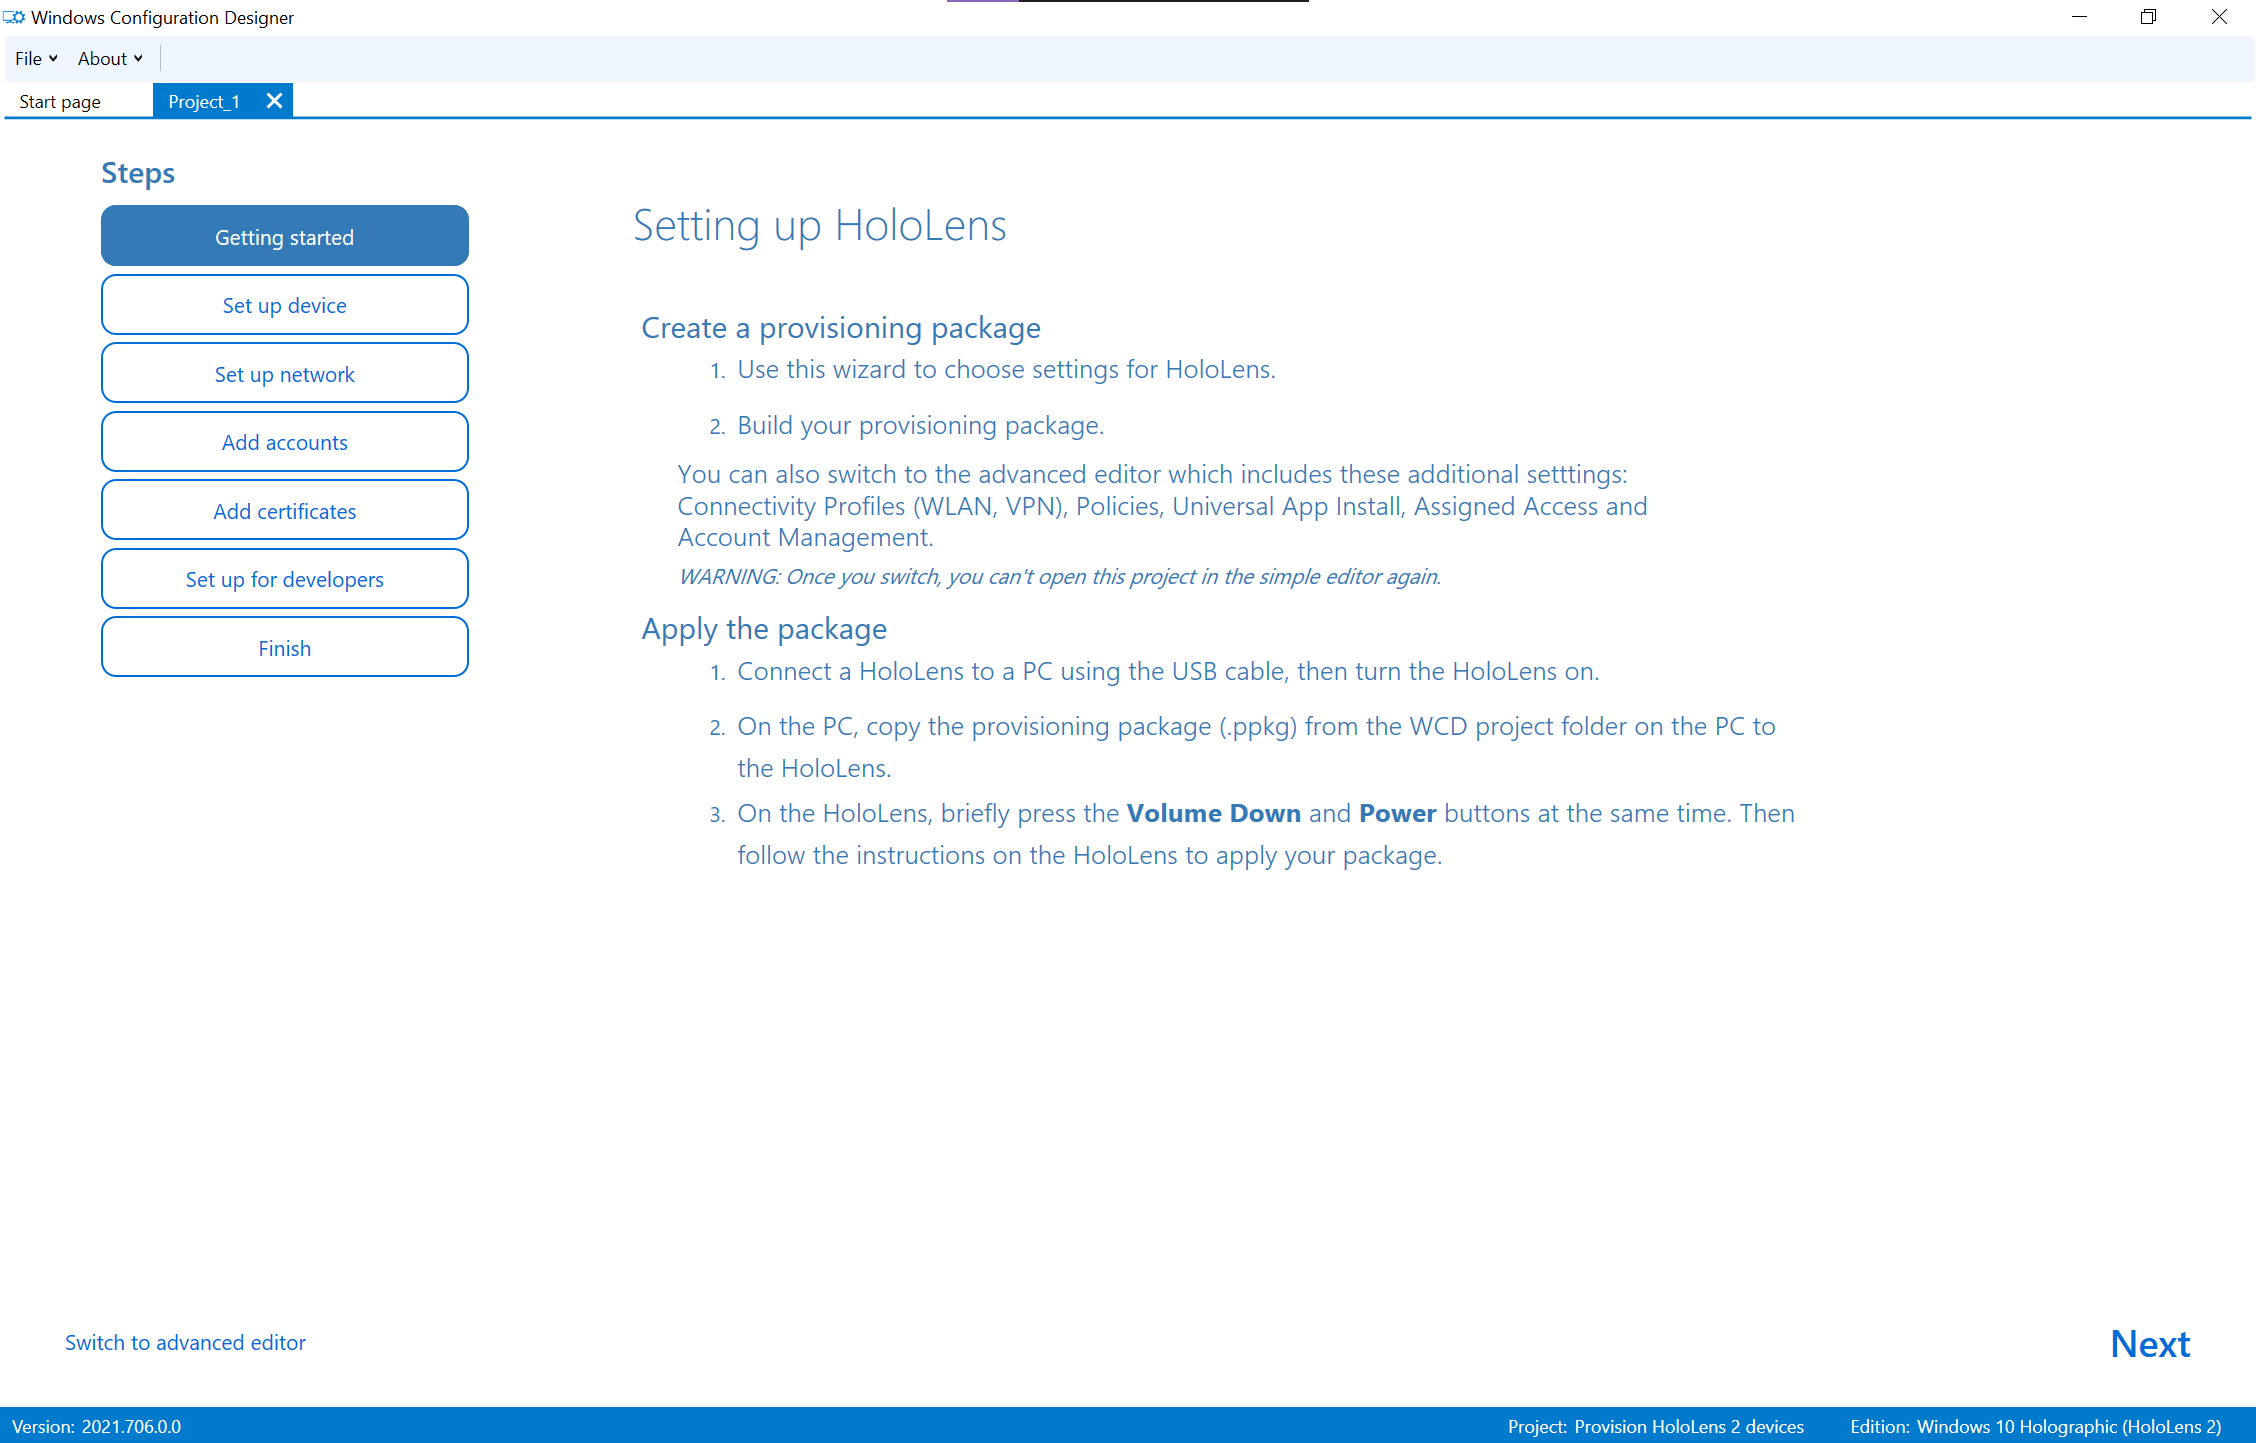Select the Set up device step
This screenshot has width=2256, height=1443.
[x=284, y=304]
